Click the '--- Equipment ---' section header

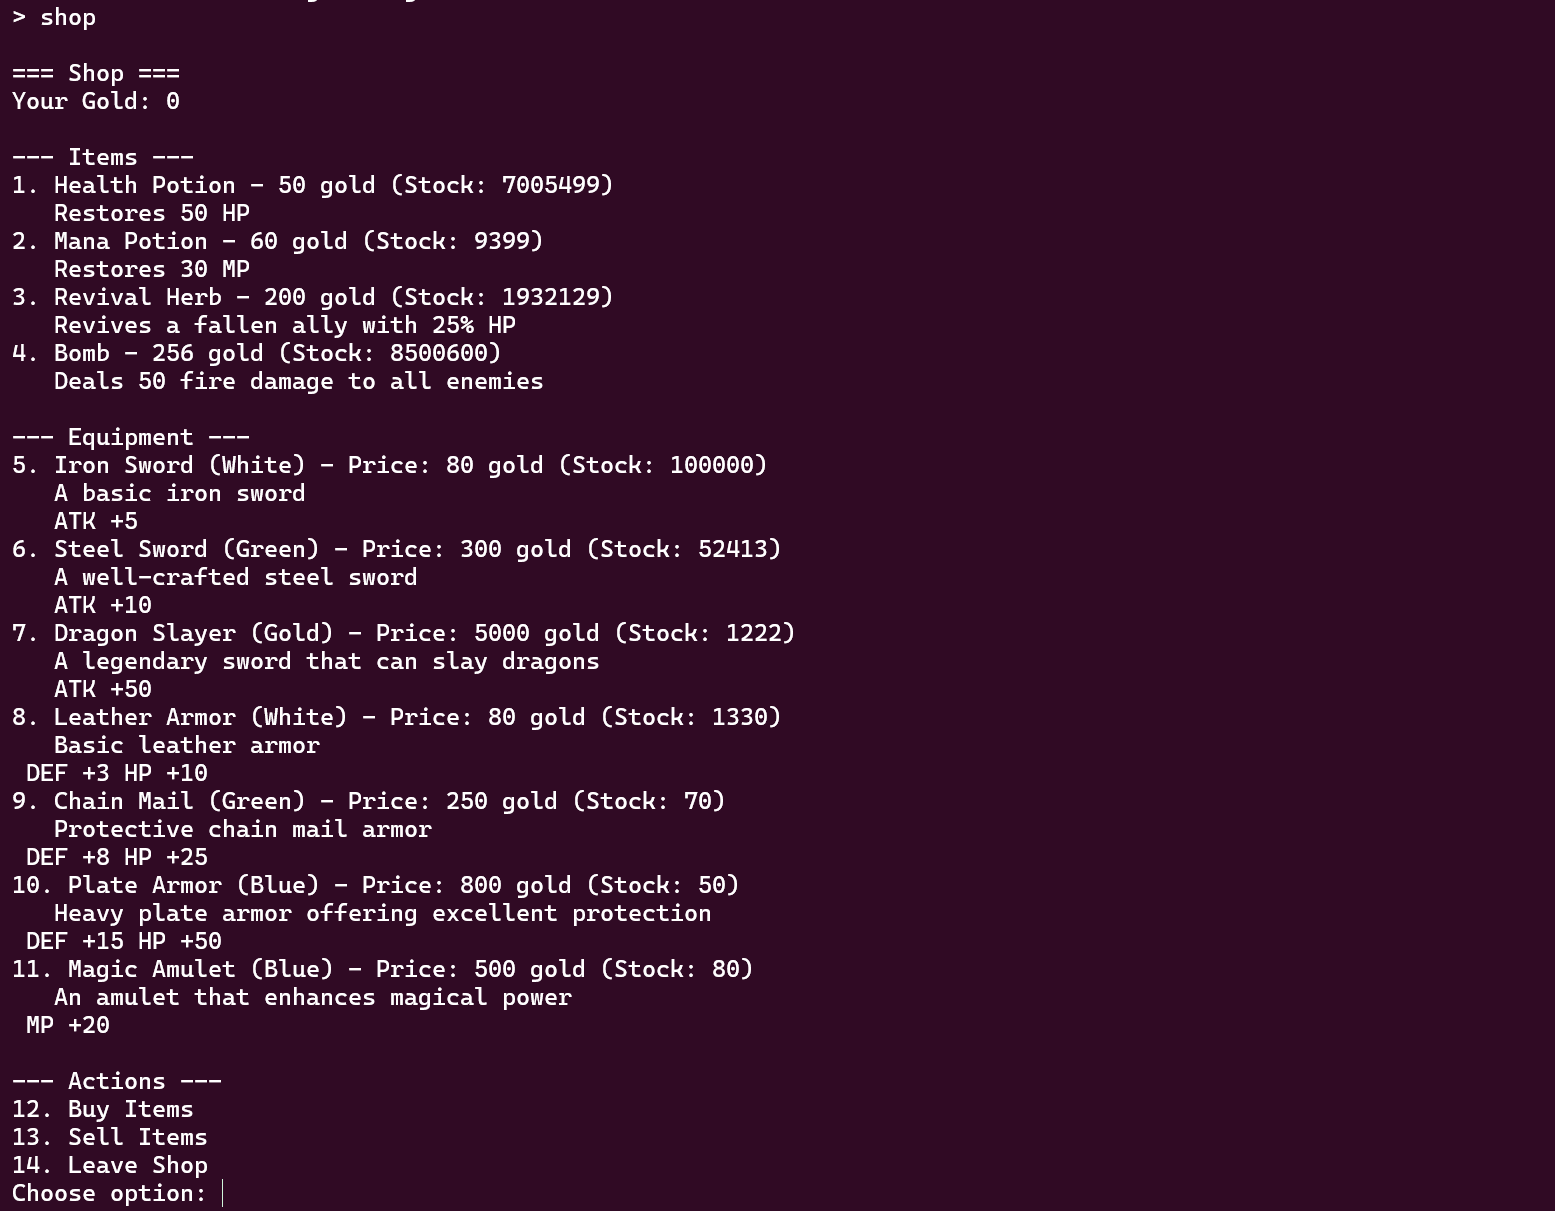click(131, 437)
